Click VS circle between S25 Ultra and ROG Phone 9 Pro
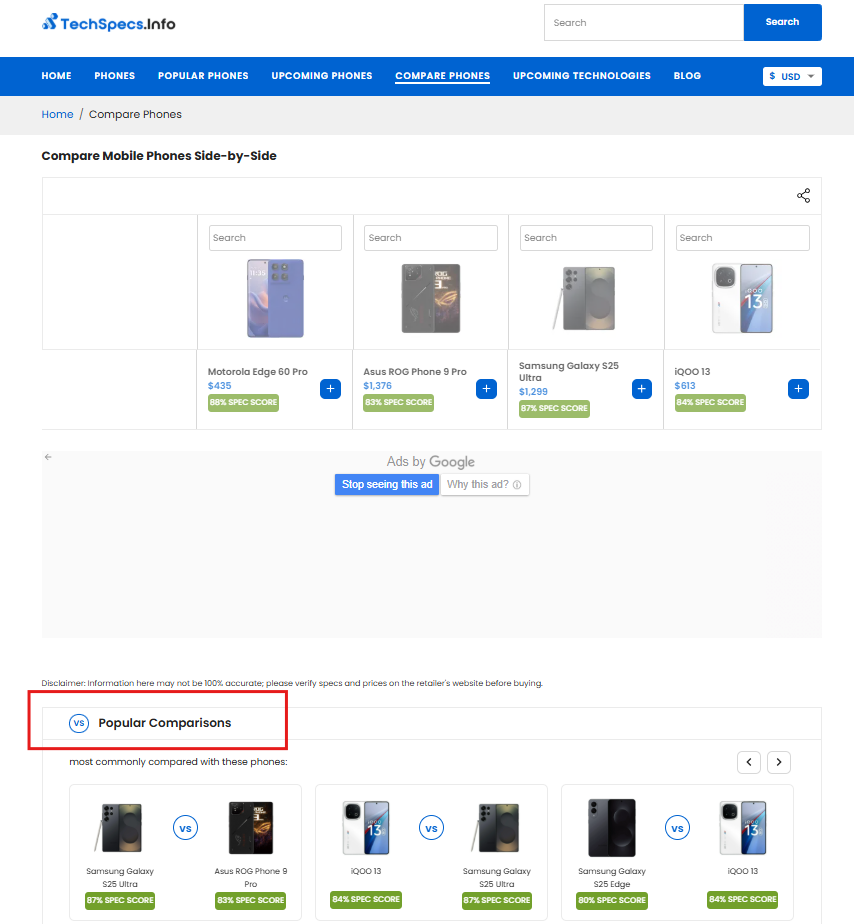 point(185,828)
